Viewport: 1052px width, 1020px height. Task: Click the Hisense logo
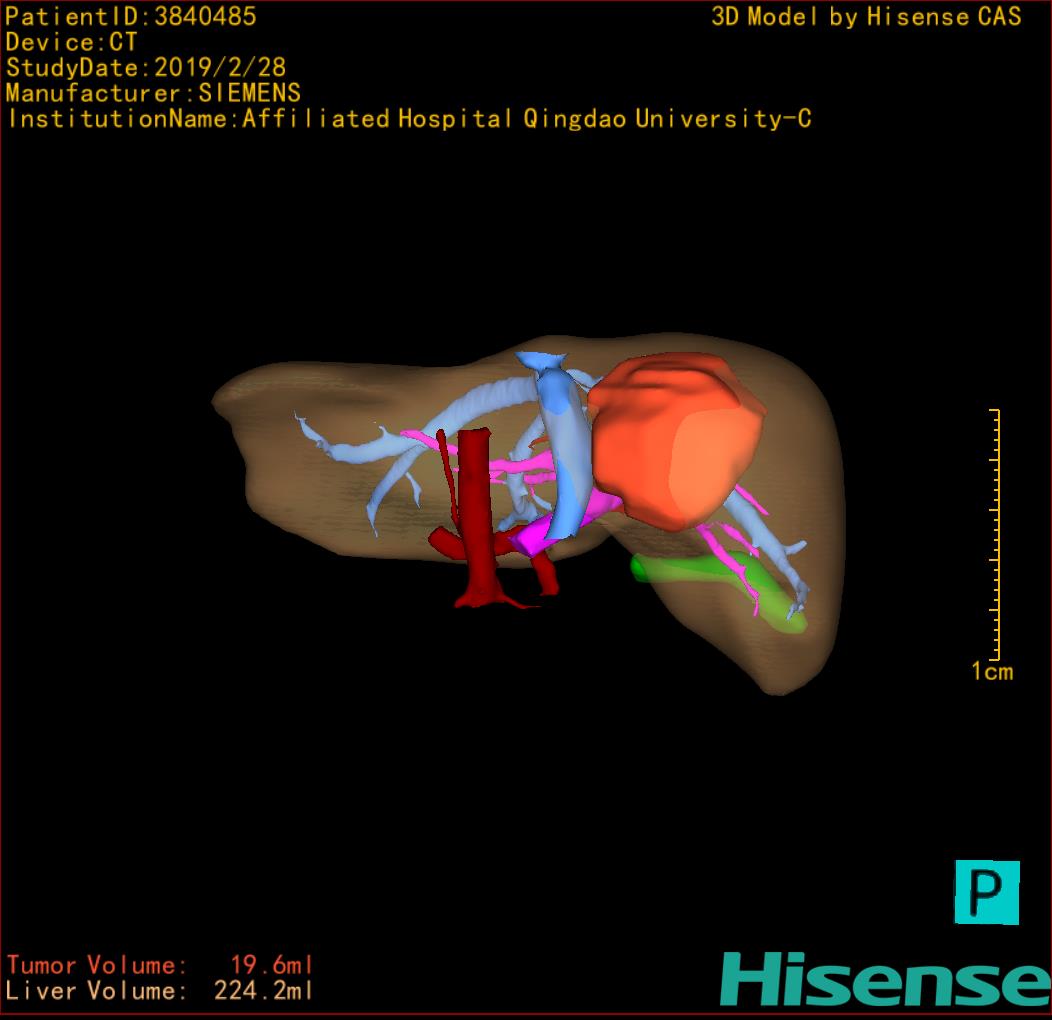coord(886,980)
